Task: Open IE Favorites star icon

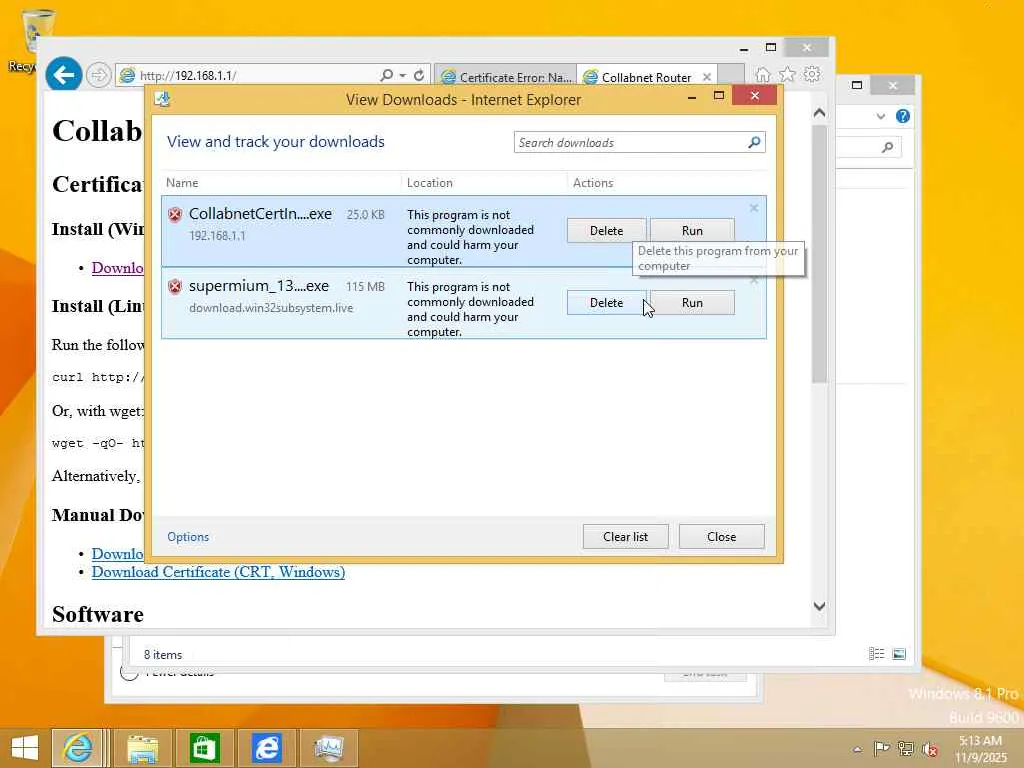Action: [788, 74]
